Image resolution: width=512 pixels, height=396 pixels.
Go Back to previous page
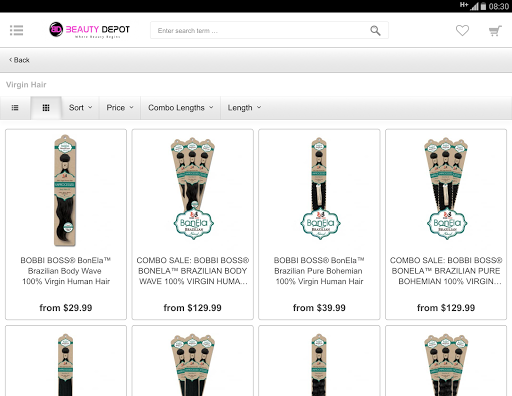point(19,60)
